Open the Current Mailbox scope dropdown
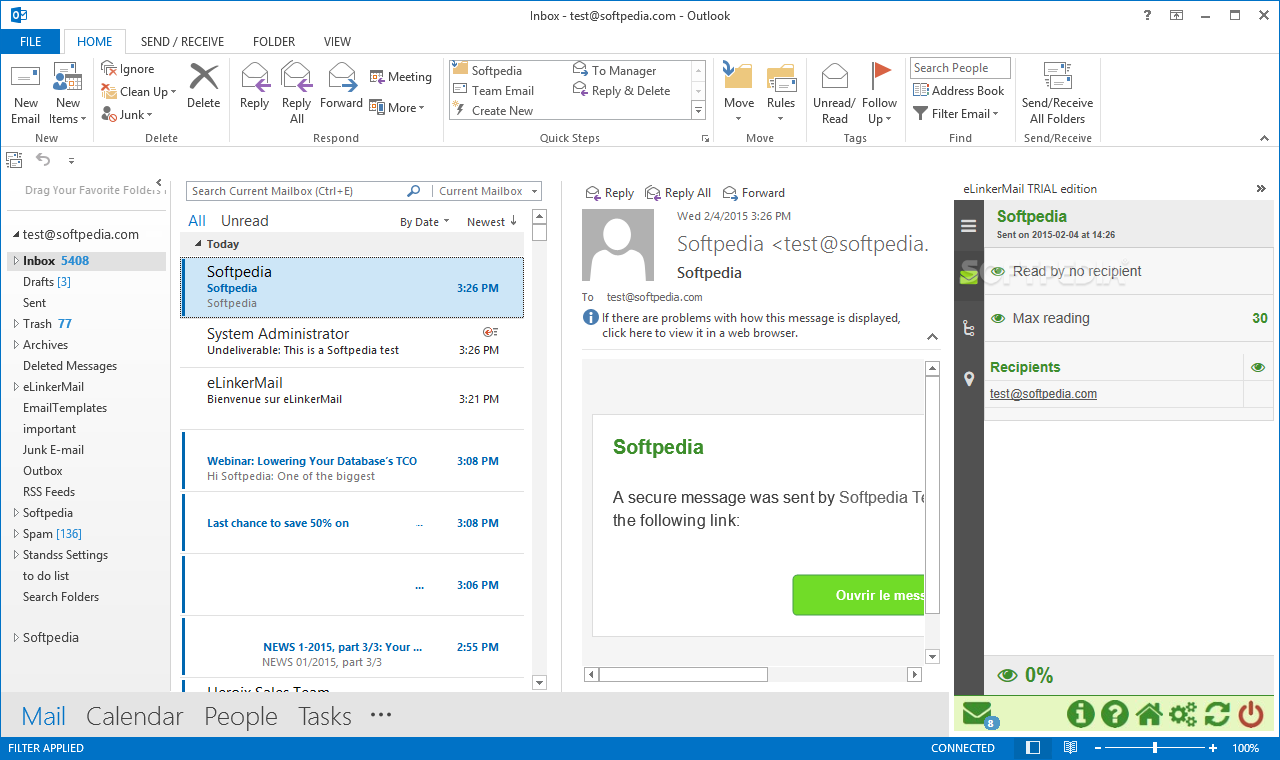 (x=488, y=191)
